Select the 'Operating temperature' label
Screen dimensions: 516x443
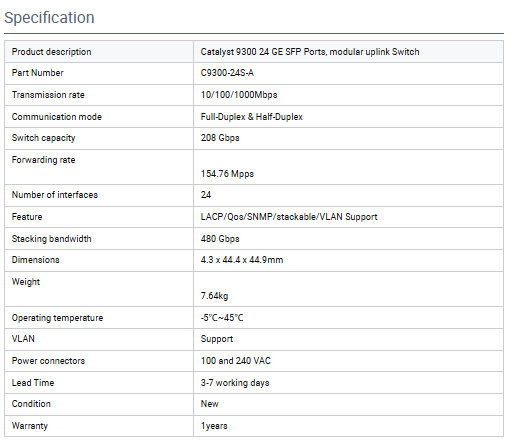pos(57,318)
